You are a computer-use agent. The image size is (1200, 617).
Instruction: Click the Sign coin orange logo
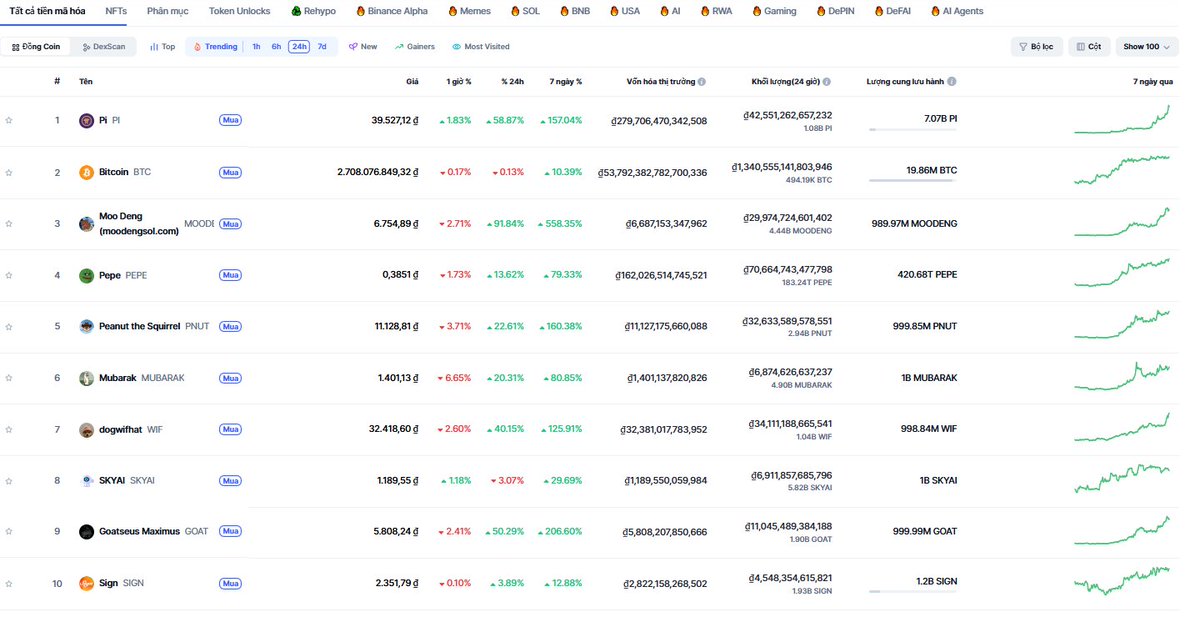[x=86, y=584]
